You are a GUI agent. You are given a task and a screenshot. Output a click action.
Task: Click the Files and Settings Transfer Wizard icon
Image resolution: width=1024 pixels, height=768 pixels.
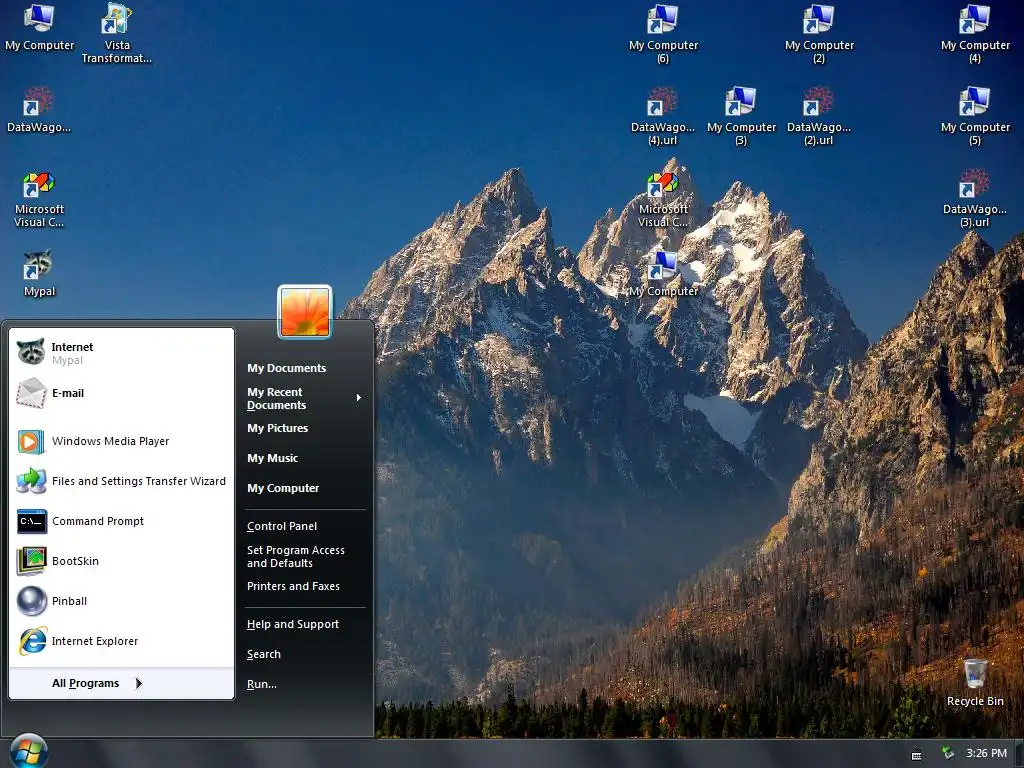pyautogui.click(x=31, y=481)
